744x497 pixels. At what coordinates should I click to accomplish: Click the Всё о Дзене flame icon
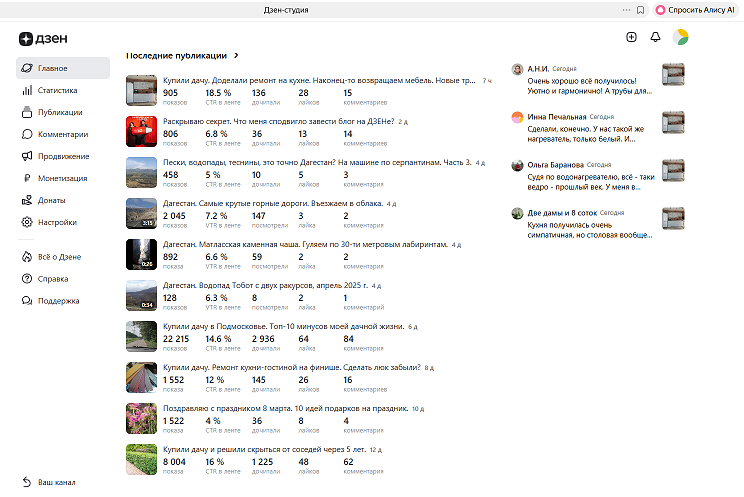tap(27, 257)
